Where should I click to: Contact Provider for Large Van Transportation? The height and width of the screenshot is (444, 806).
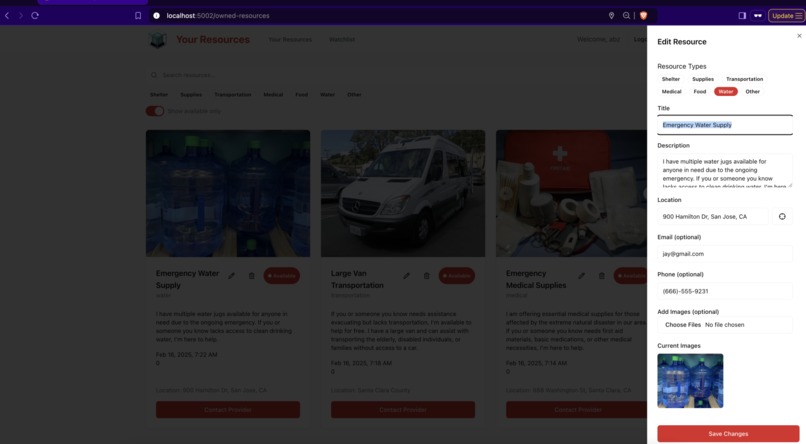pyautogui.click(x=402, y=410)
